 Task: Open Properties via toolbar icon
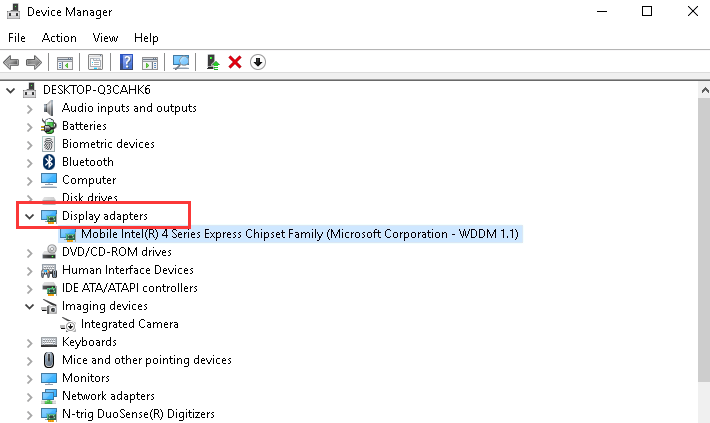(x=95, y=62)
